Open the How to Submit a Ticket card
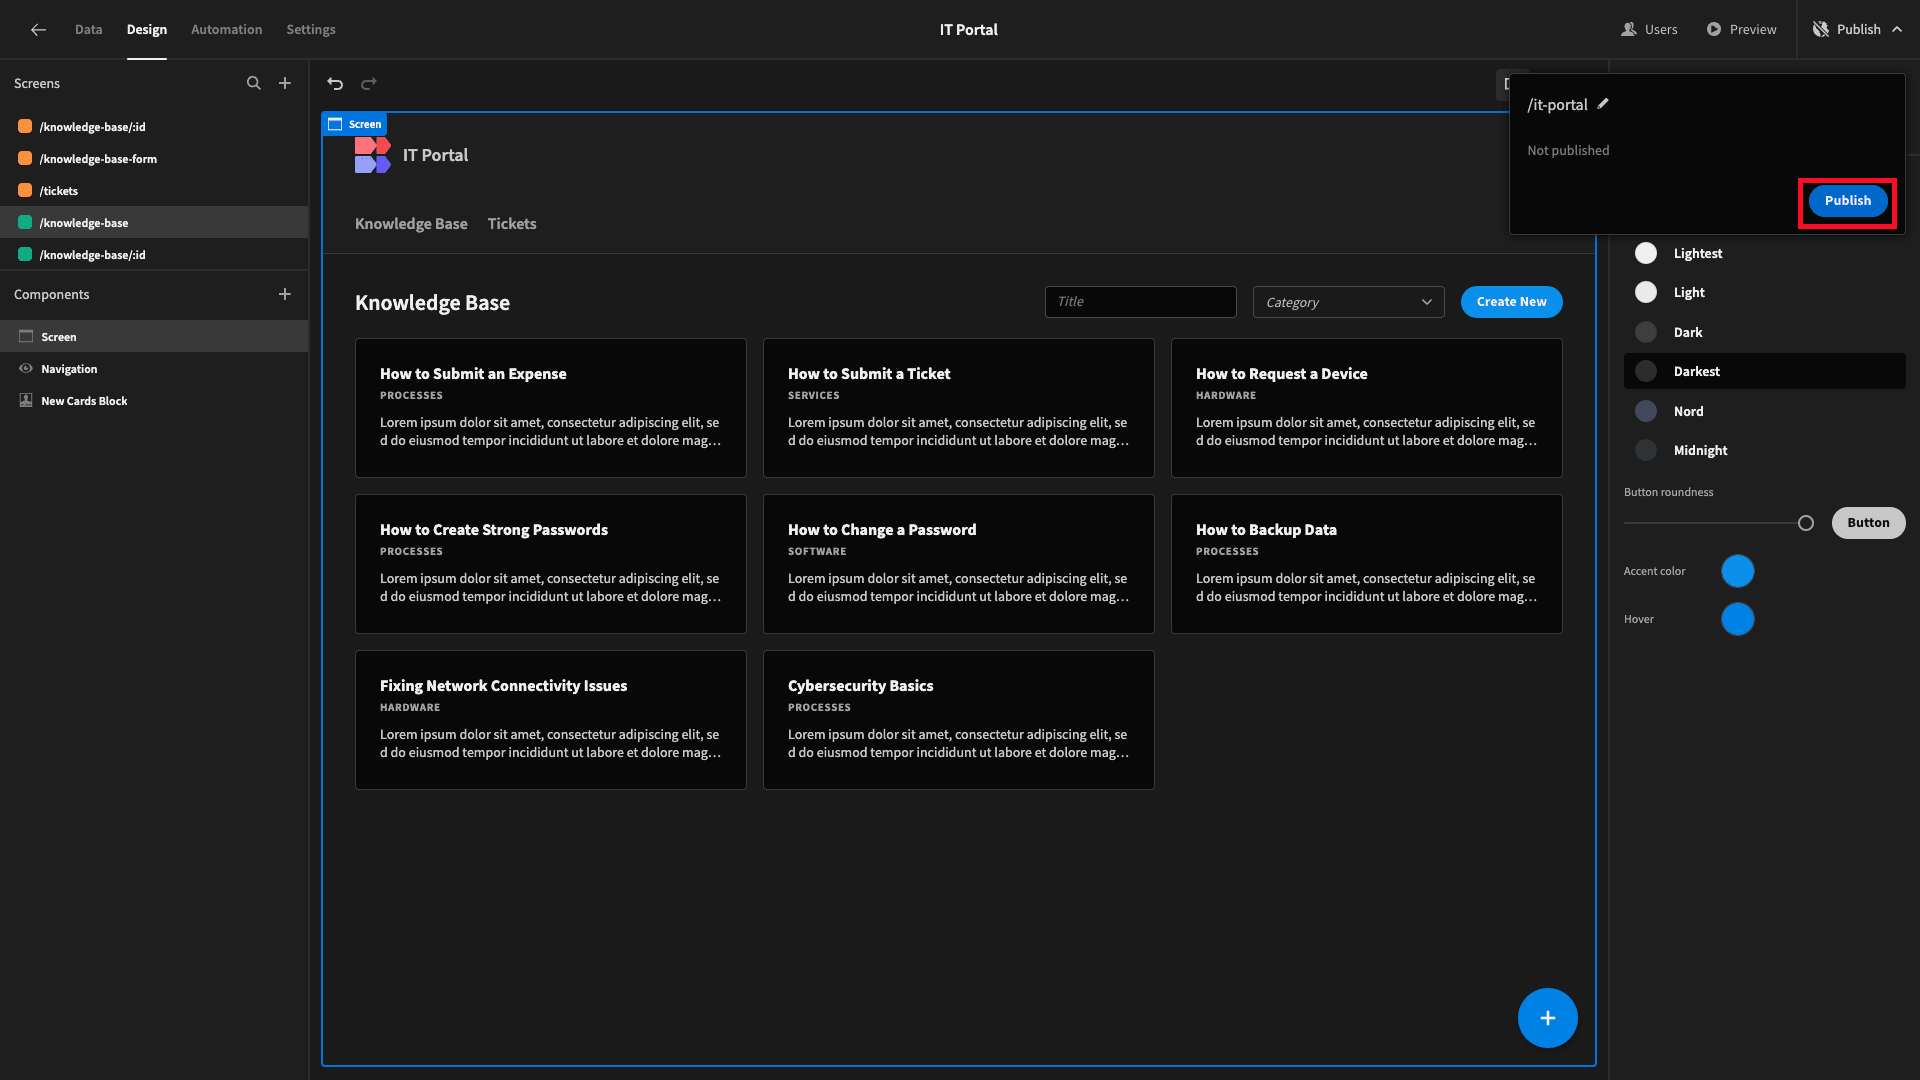The width and height of the screenshot is (1920, 1080). [958, 408]
